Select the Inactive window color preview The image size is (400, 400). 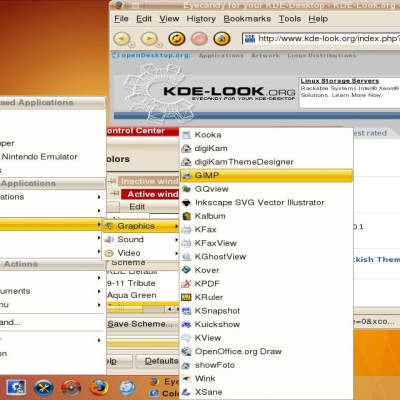(x=148, y=181)
